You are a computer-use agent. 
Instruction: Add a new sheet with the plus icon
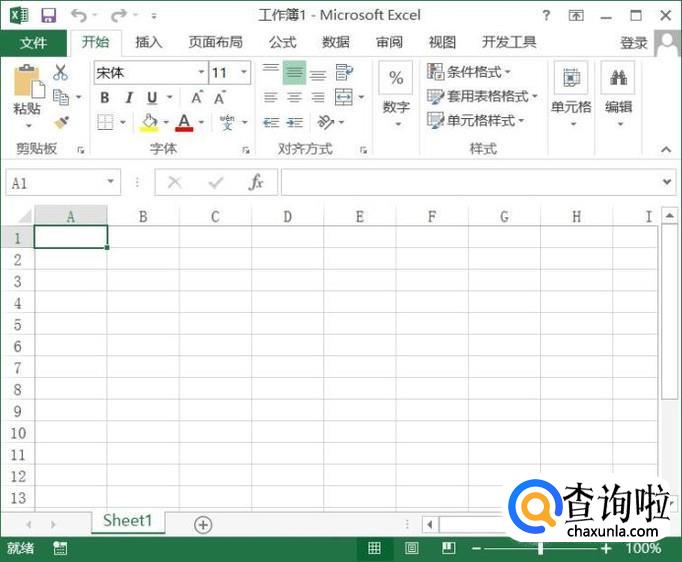[x=203, y=525]
